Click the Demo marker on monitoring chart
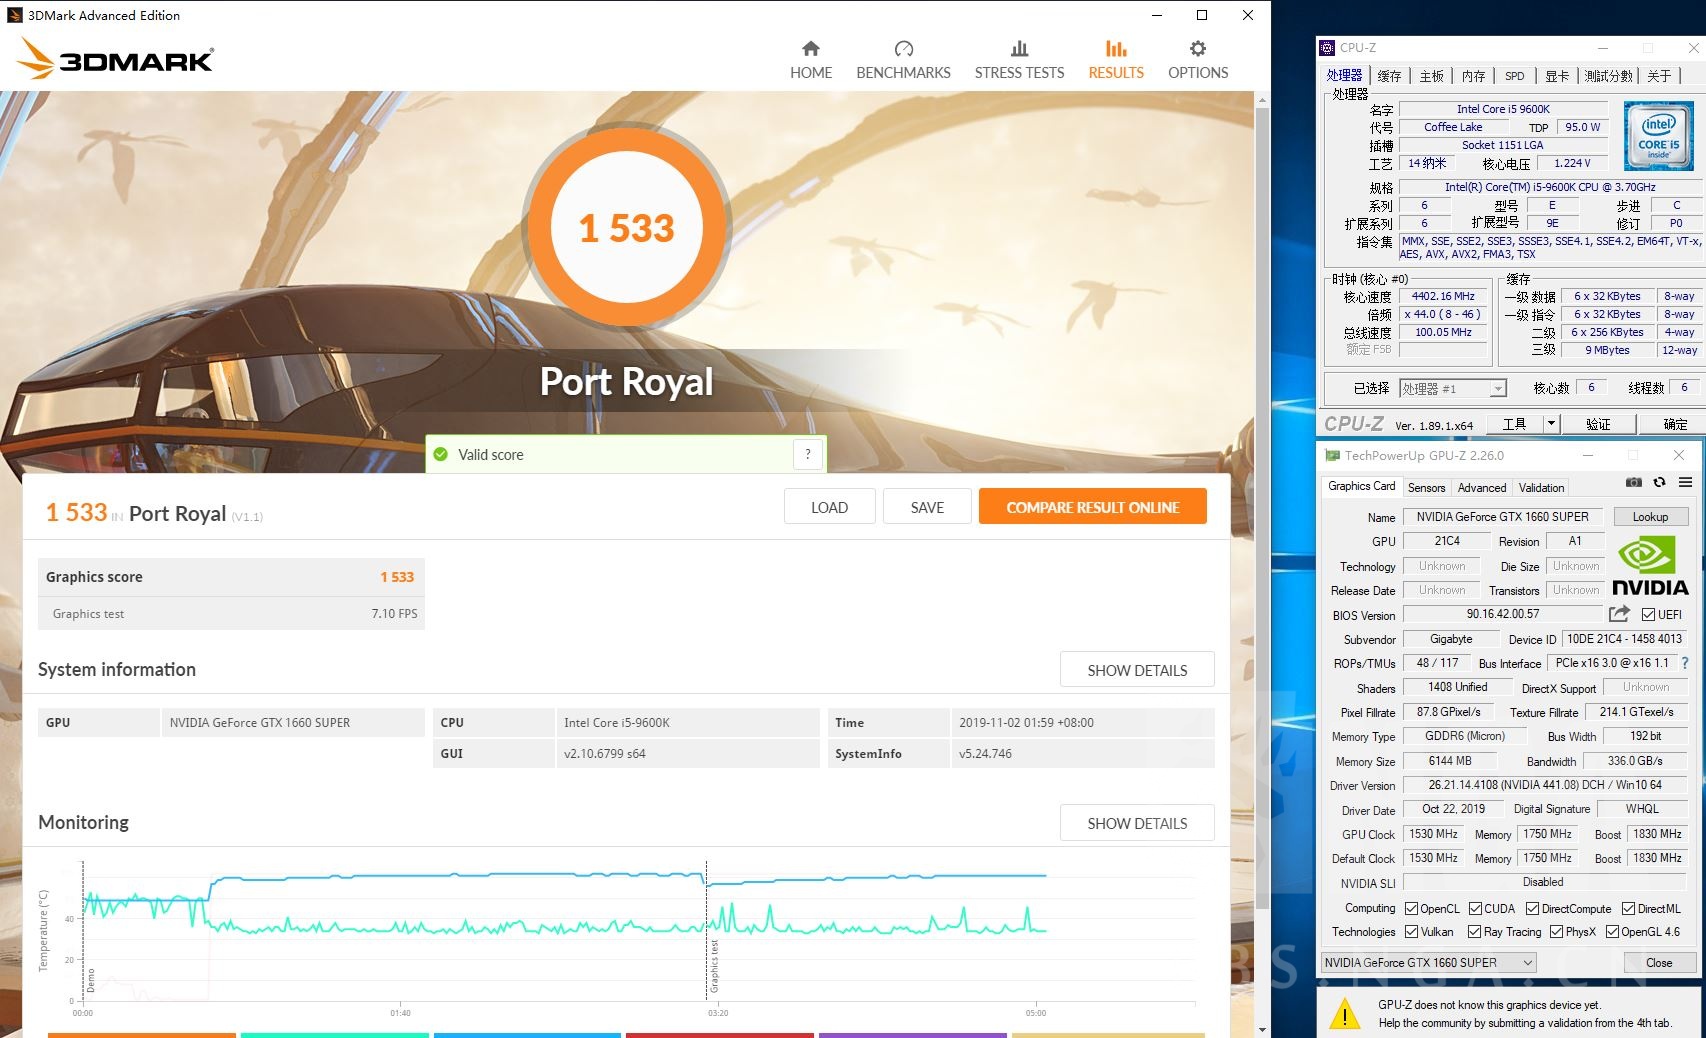This screenshot has height=1038, width=1706. coord(90,980)
